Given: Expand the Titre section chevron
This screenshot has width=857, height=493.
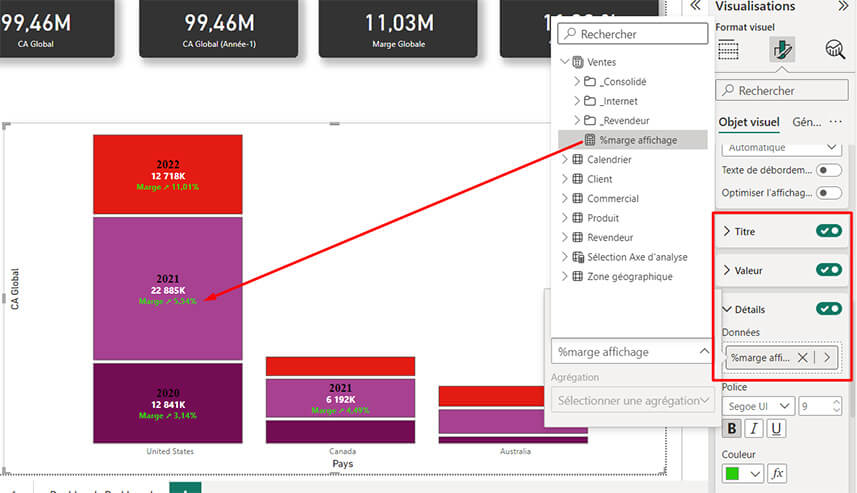Looking at the screenshot, I should coord(726,231).
